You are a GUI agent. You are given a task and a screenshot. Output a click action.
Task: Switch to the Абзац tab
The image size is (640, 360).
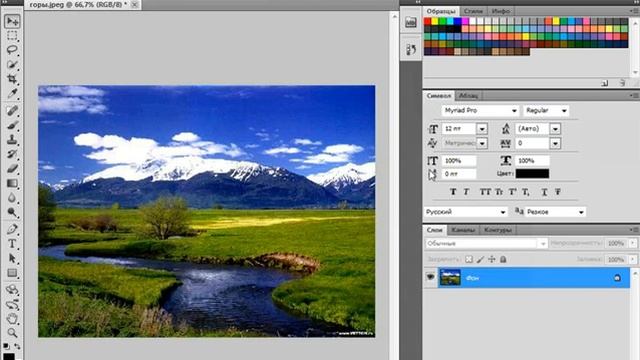(x=468, y=96)
